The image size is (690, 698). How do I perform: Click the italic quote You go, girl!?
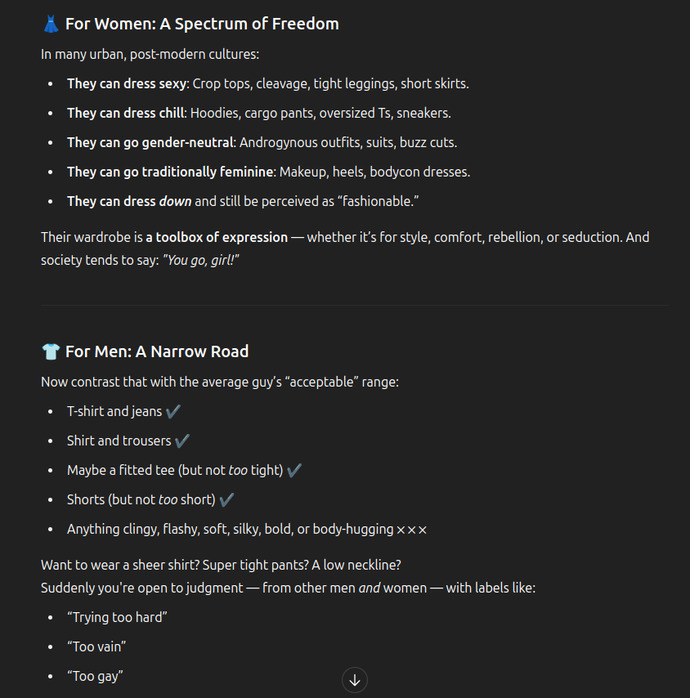coord(201,260)
